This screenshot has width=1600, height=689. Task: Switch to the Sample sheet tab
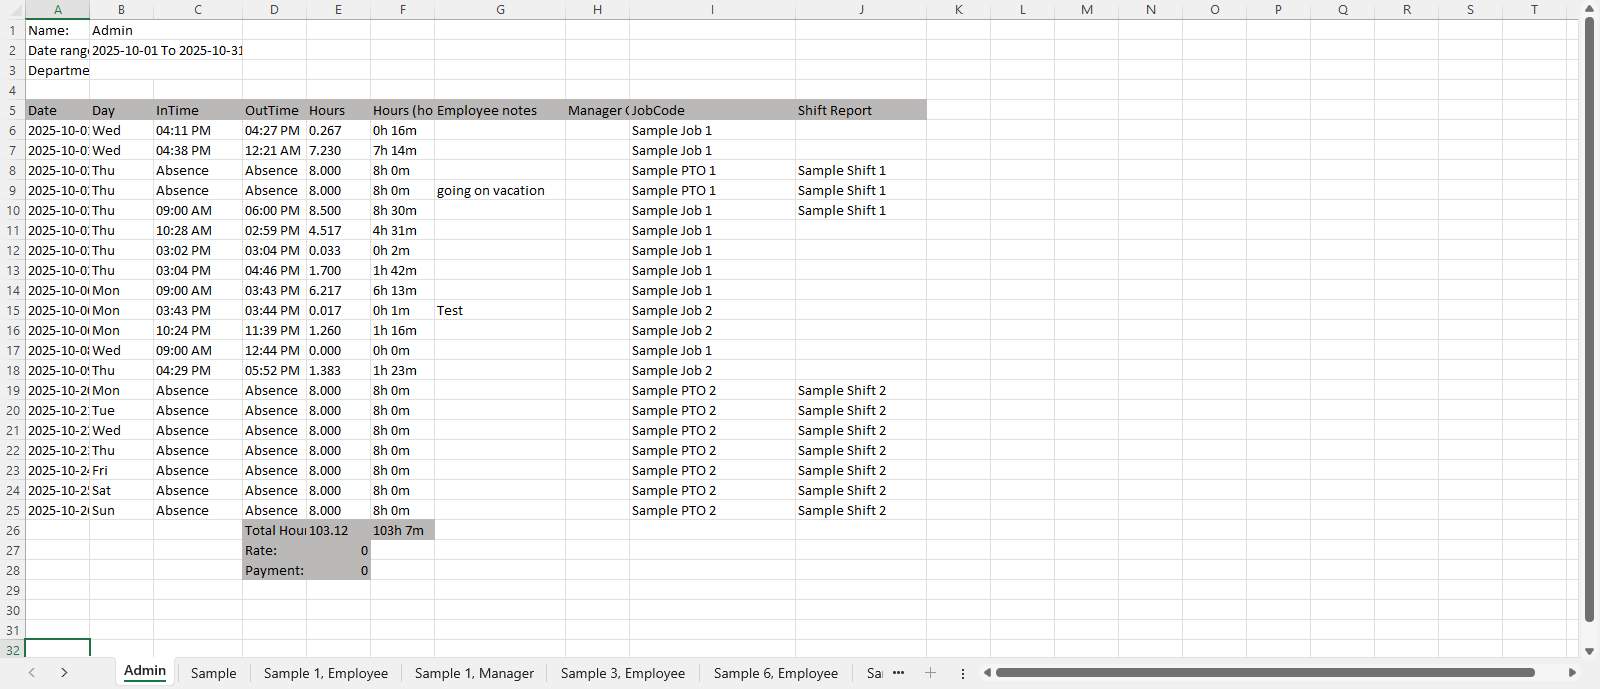(x=213, y=673)
